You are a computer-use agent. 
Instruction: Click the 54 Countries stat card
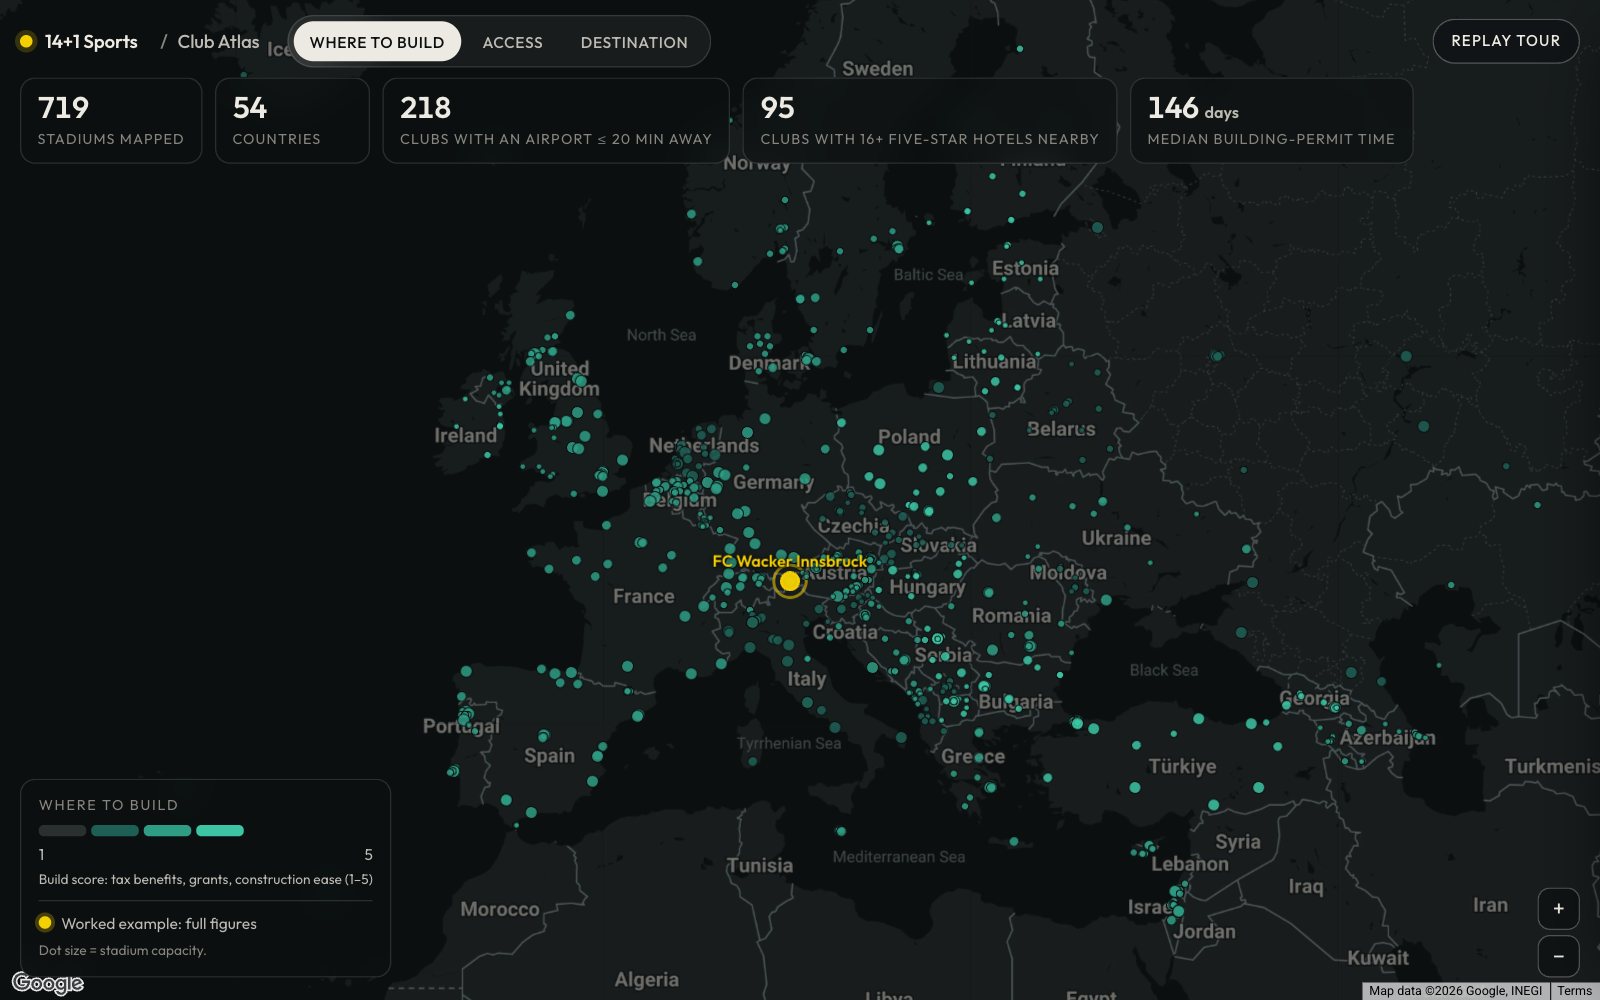coord(292,121)
